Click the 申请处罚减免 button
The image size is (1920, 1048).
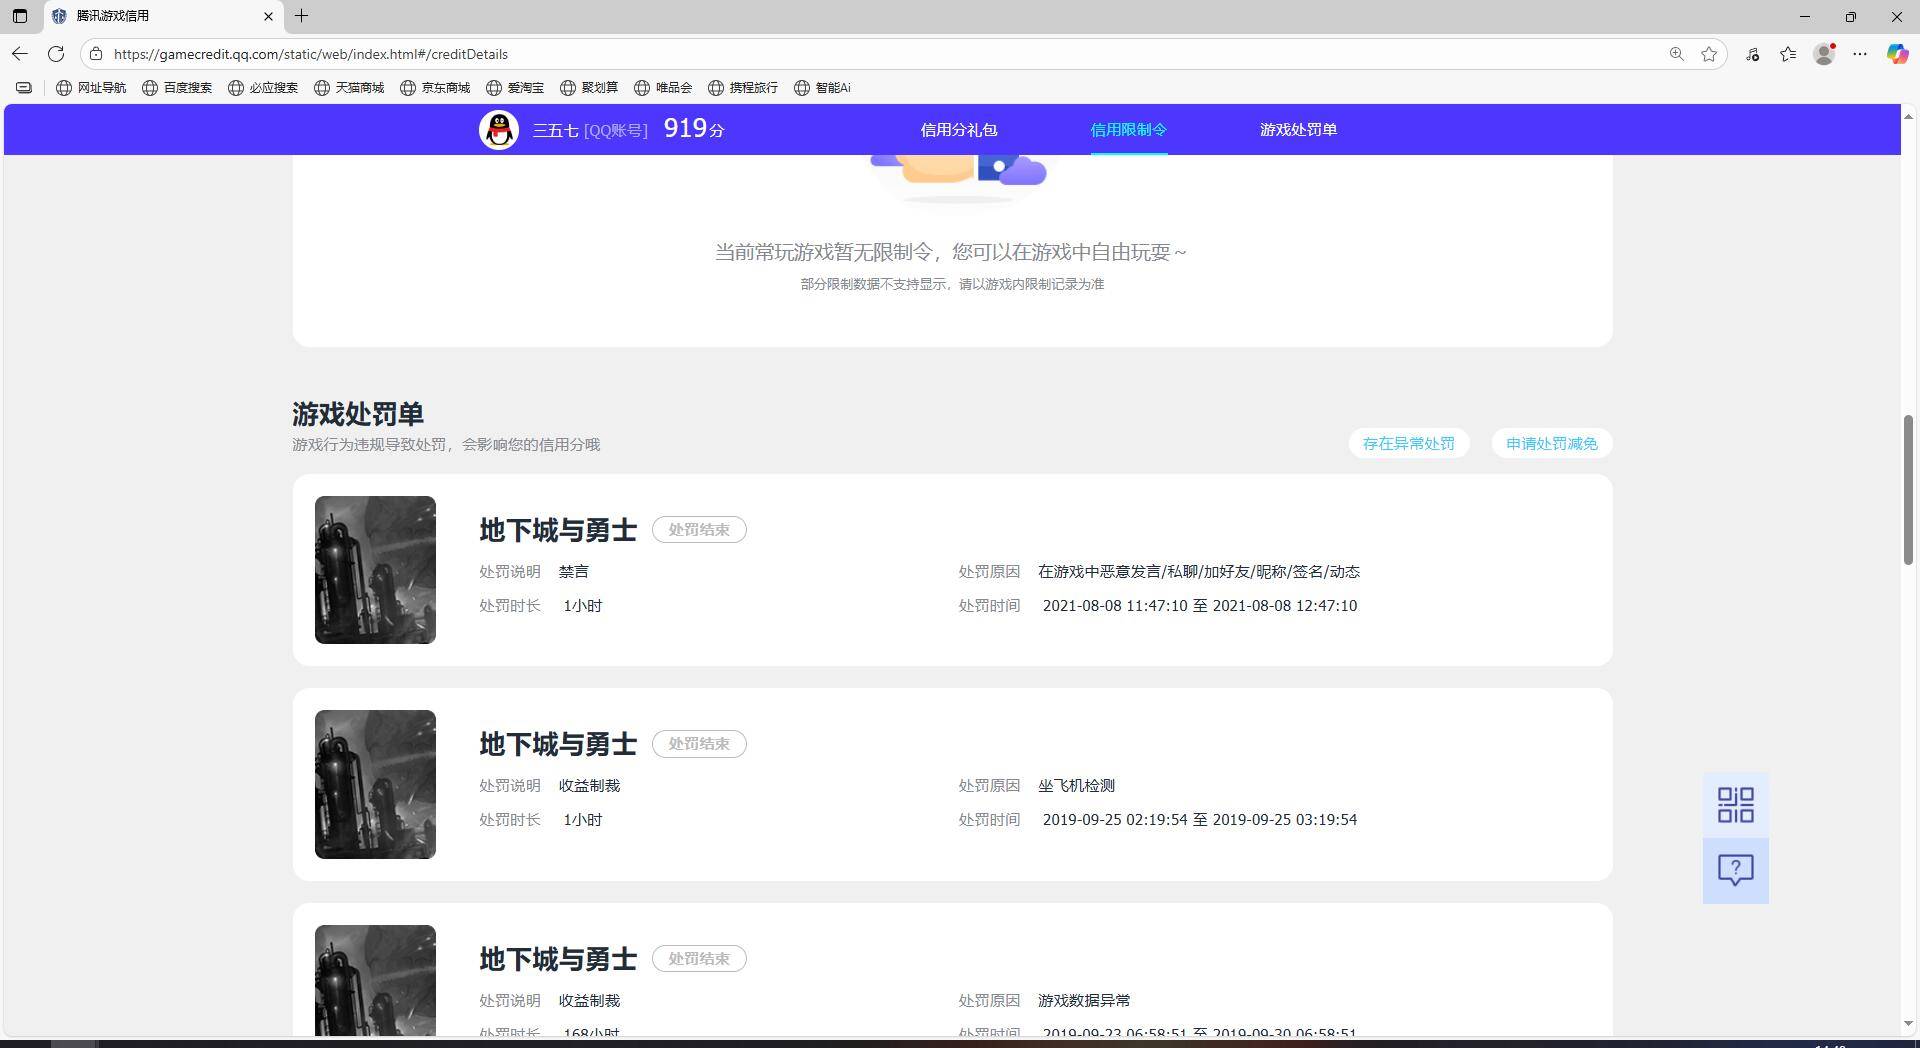1551,443
